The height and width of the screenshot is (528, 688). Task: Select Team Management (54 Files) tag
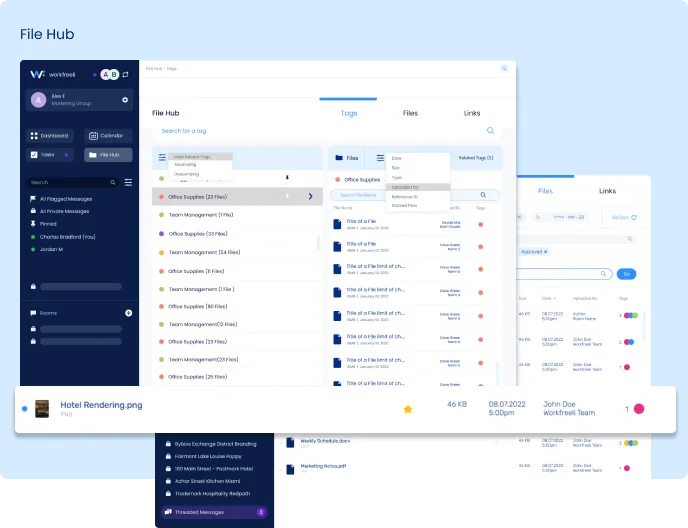pos(204,252)
